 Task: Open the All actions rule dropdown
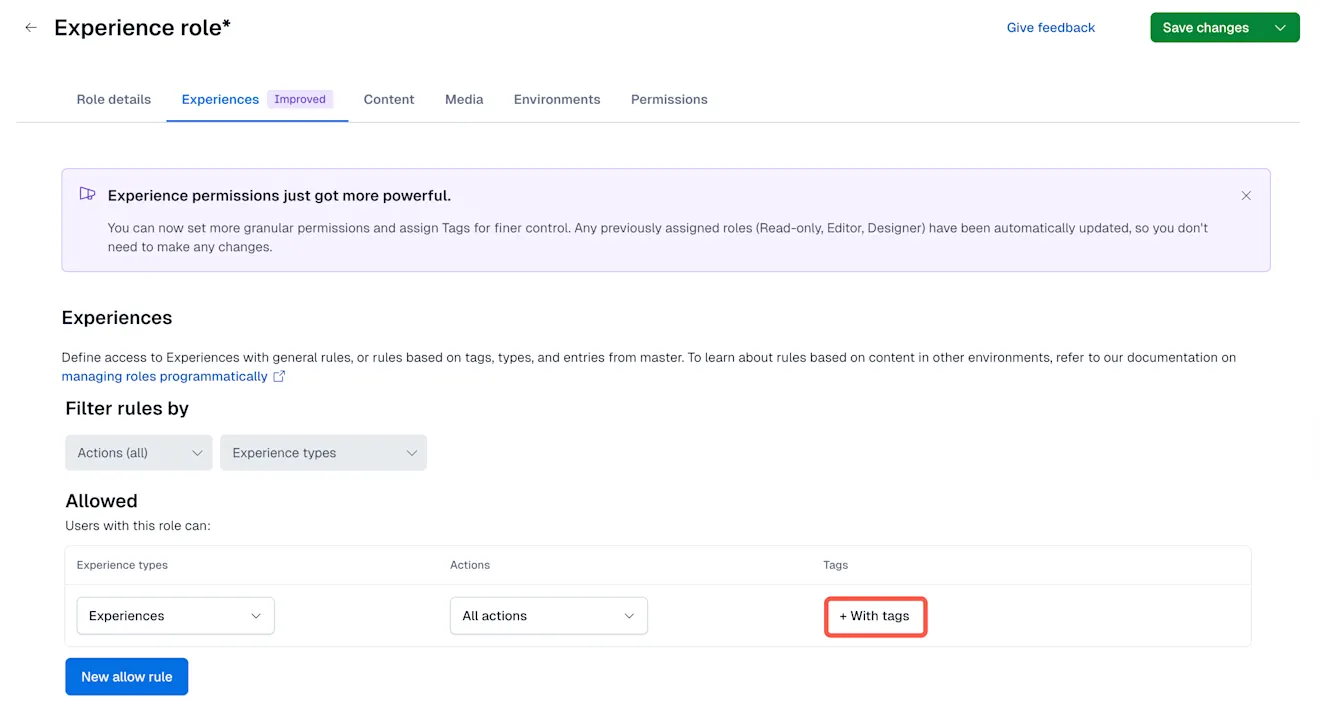(x=548, y=616)
